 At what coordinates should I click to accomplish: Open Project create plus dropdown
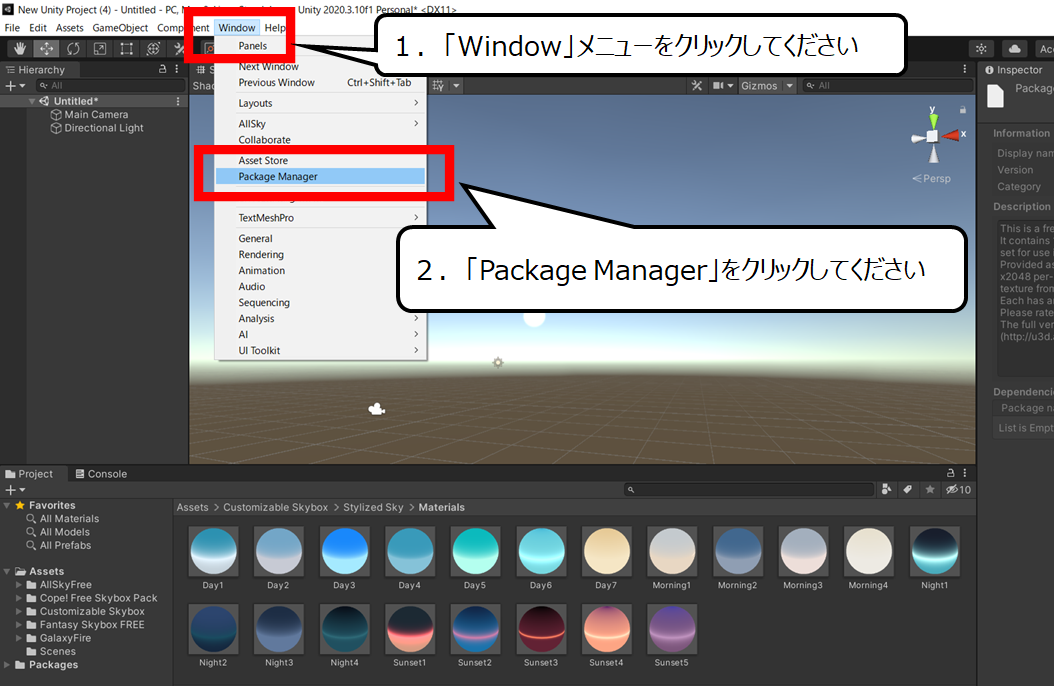point(15,490)
